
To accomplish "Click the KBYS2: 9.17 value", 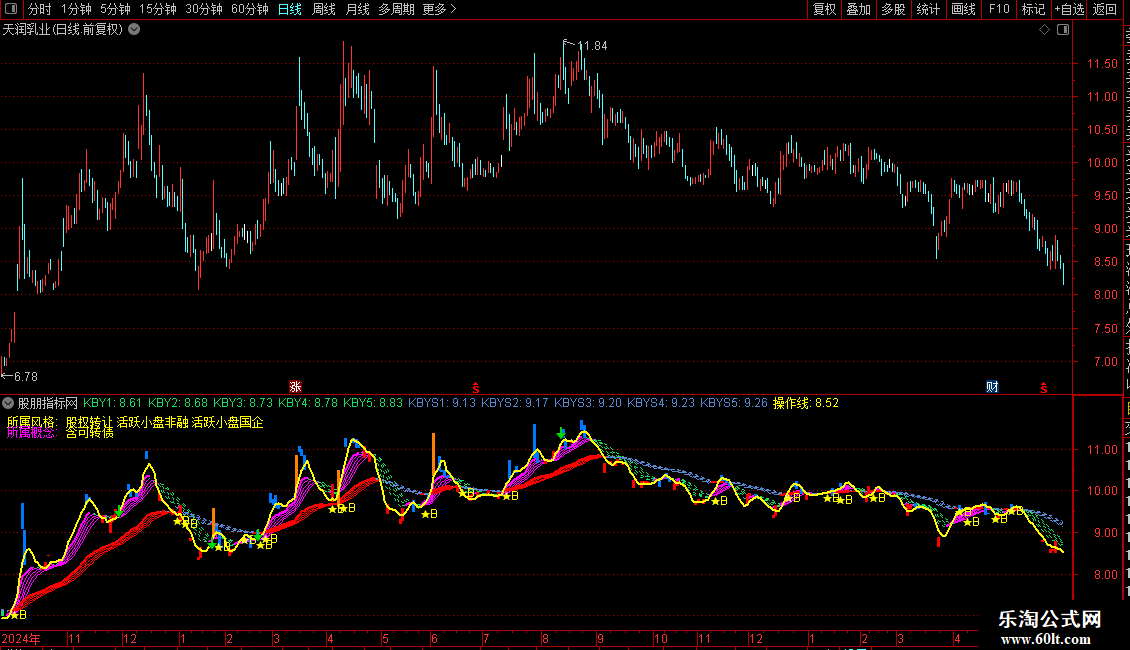I will (515, 404).
